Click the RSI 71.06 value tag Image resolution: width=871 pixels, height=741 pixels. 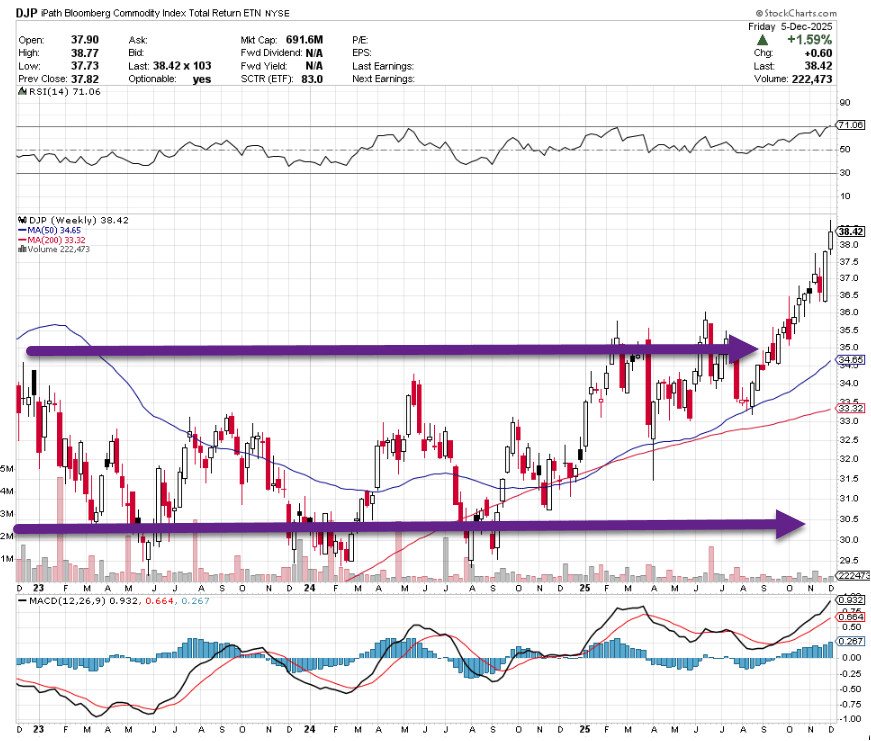click(x=851, y=125)
